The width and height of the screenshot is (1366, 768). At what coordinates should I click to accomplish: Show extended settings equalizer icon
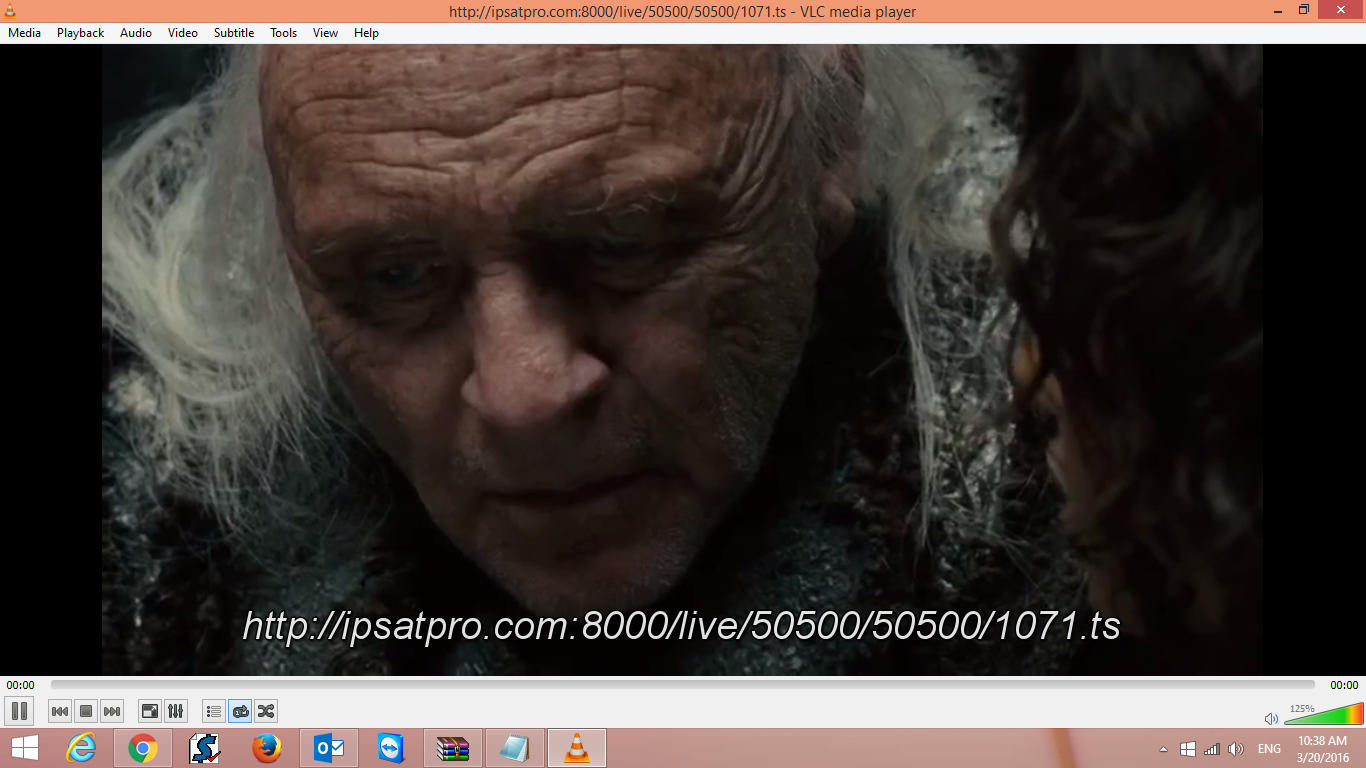point(175,711)
